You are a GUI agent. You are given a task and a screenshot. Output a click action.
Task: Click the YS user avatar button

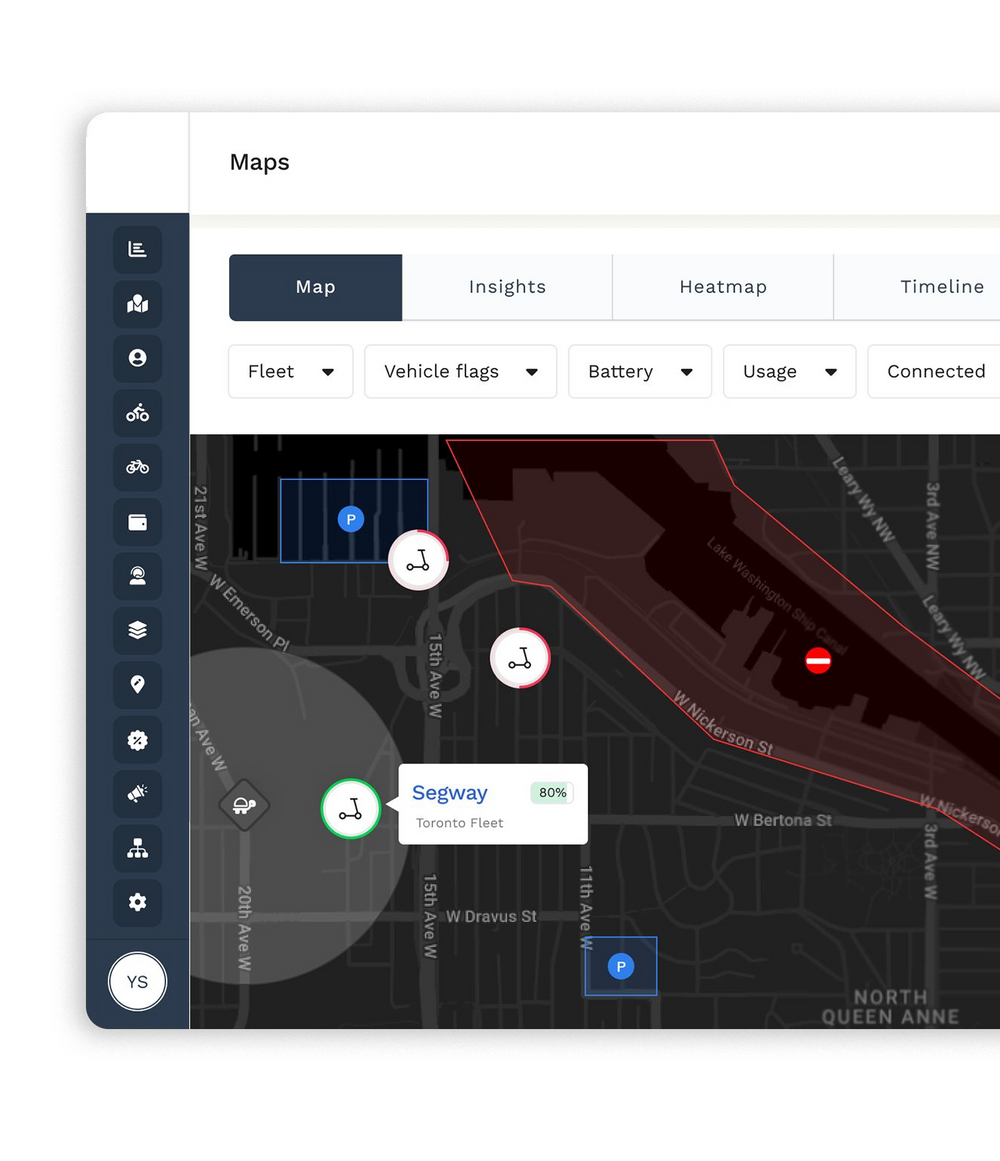pos(138,982)
